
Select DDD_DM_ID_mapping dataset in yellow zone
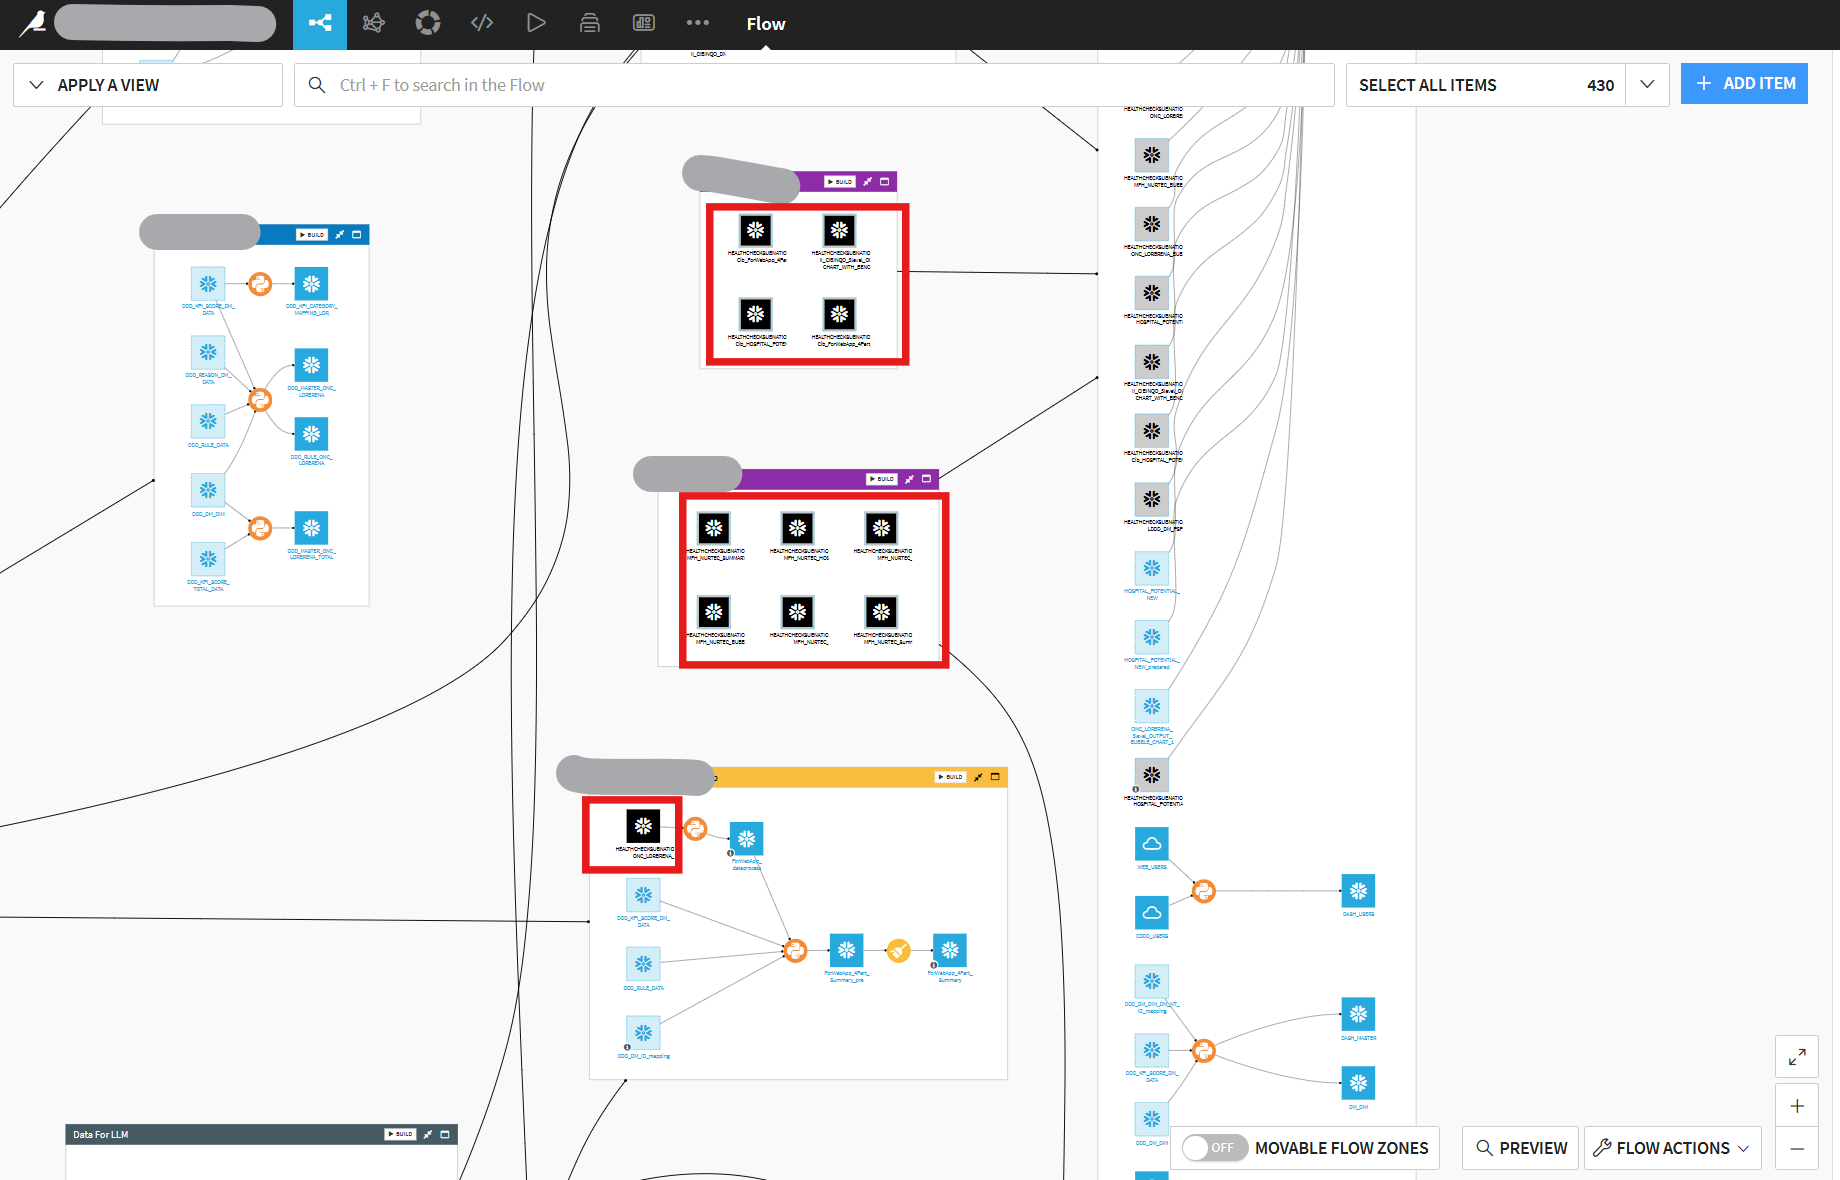pyautogui.click(x=643, y=1033)
